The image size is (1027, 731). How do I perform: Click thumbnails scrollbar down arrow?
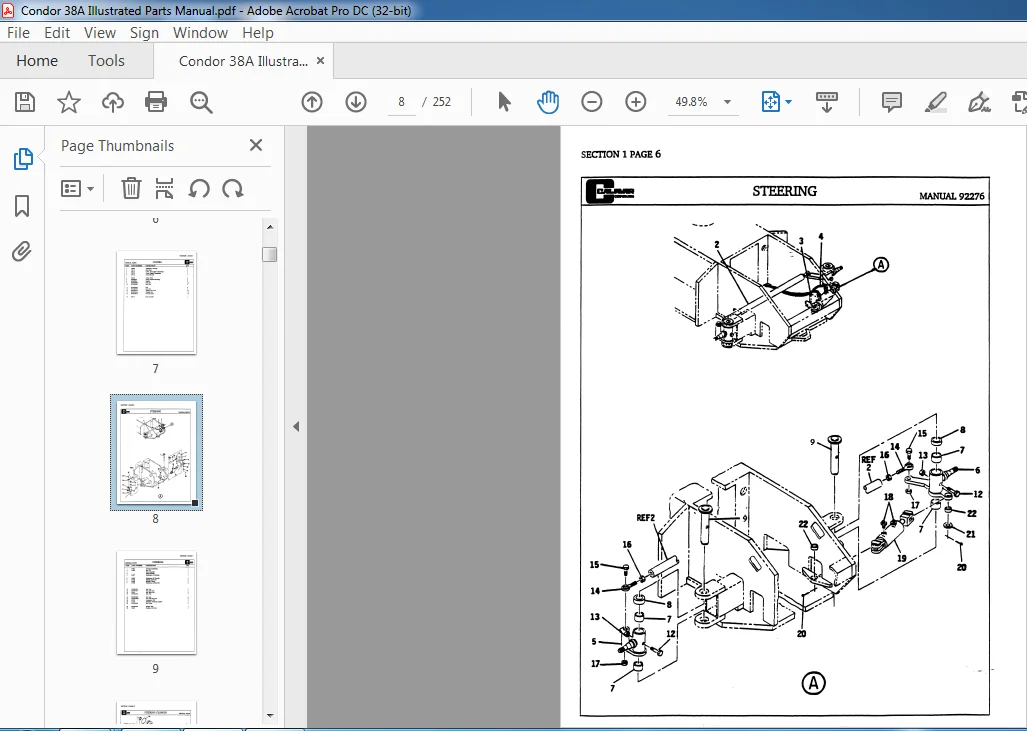tap(270, 716)
